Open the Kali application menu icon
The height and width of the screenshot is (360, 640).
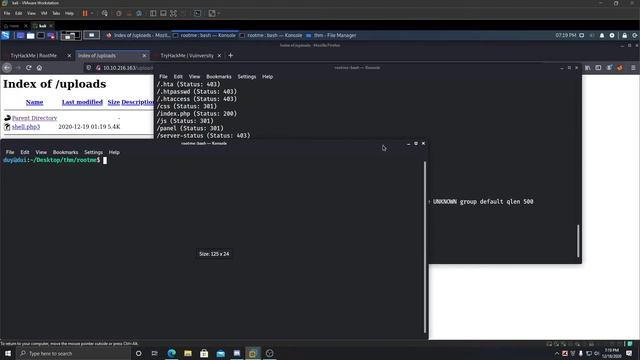(5, 36)
